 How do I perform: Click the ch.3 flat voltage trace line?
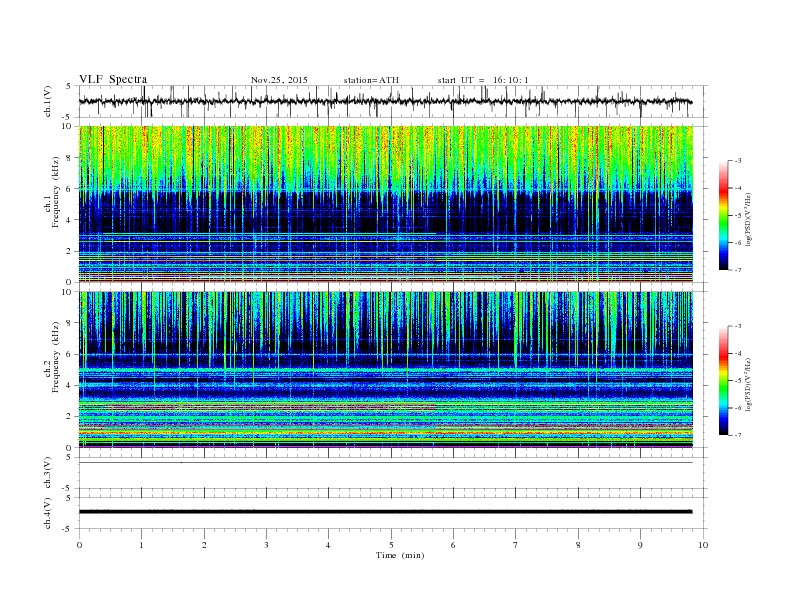385,463
